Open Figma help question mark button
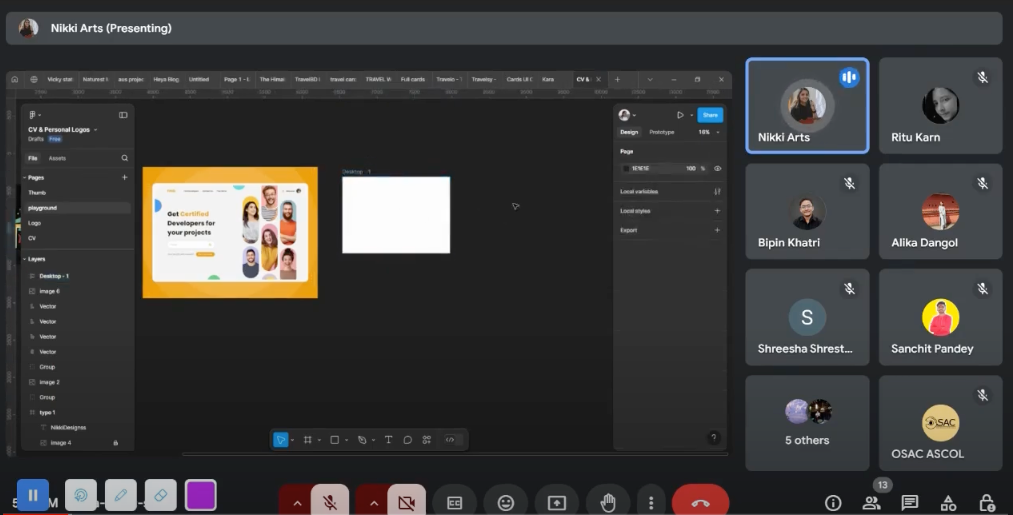The height and width of the screenshot is (515, 1013). point(713,437)
